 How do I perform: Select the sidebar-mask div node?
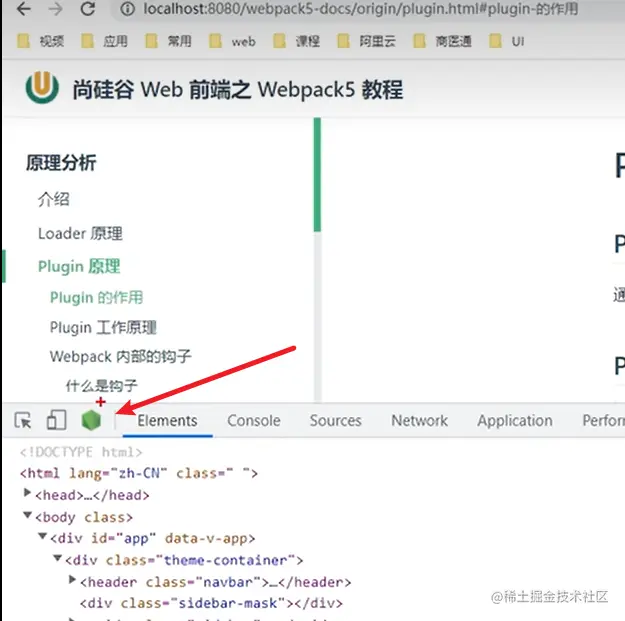pyautogui.click(x=211, y=603)
